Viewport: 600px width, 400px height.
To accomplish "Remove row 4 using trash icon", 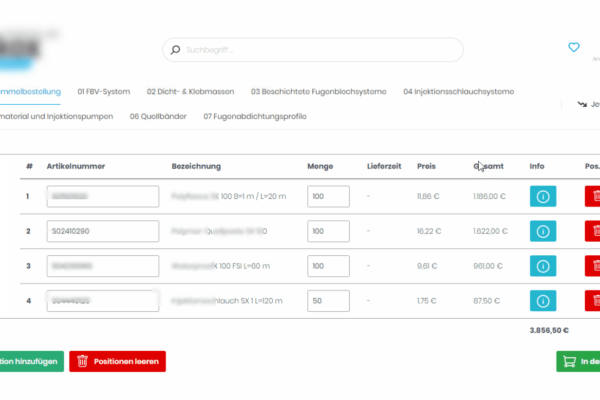I will pos(592,301).
